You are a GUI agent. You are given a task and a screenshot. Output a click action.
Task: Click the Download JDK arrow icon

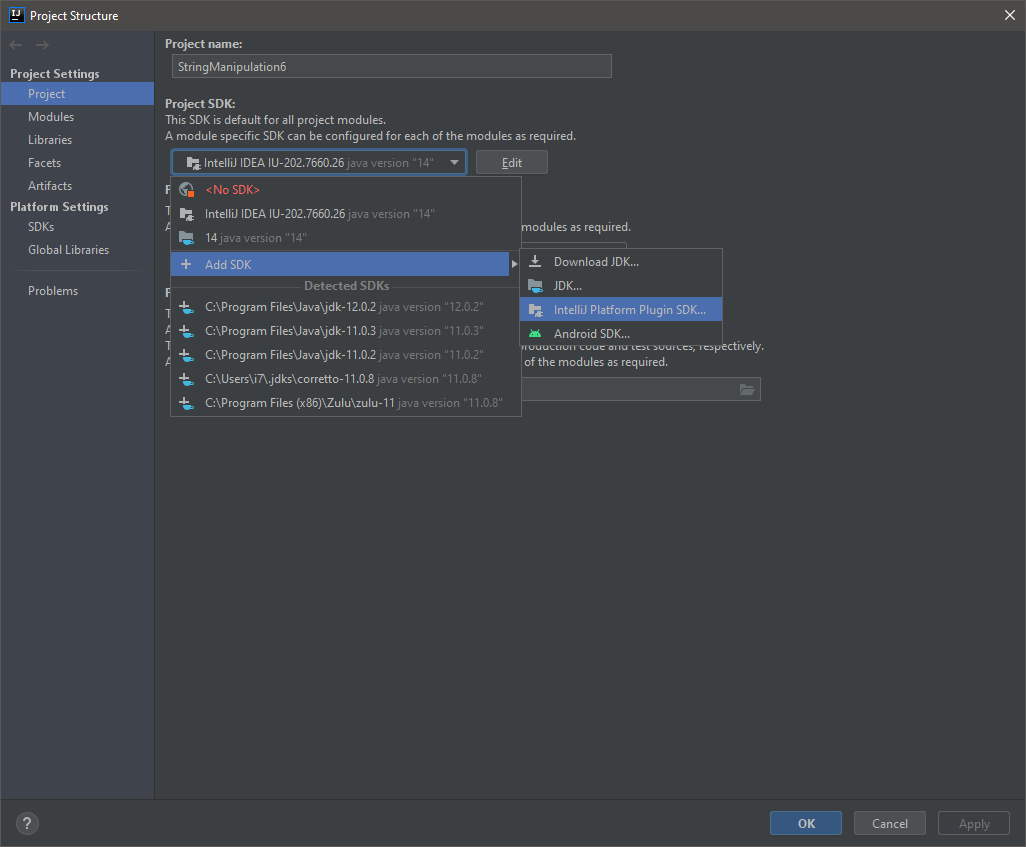(x=535, y=261)
